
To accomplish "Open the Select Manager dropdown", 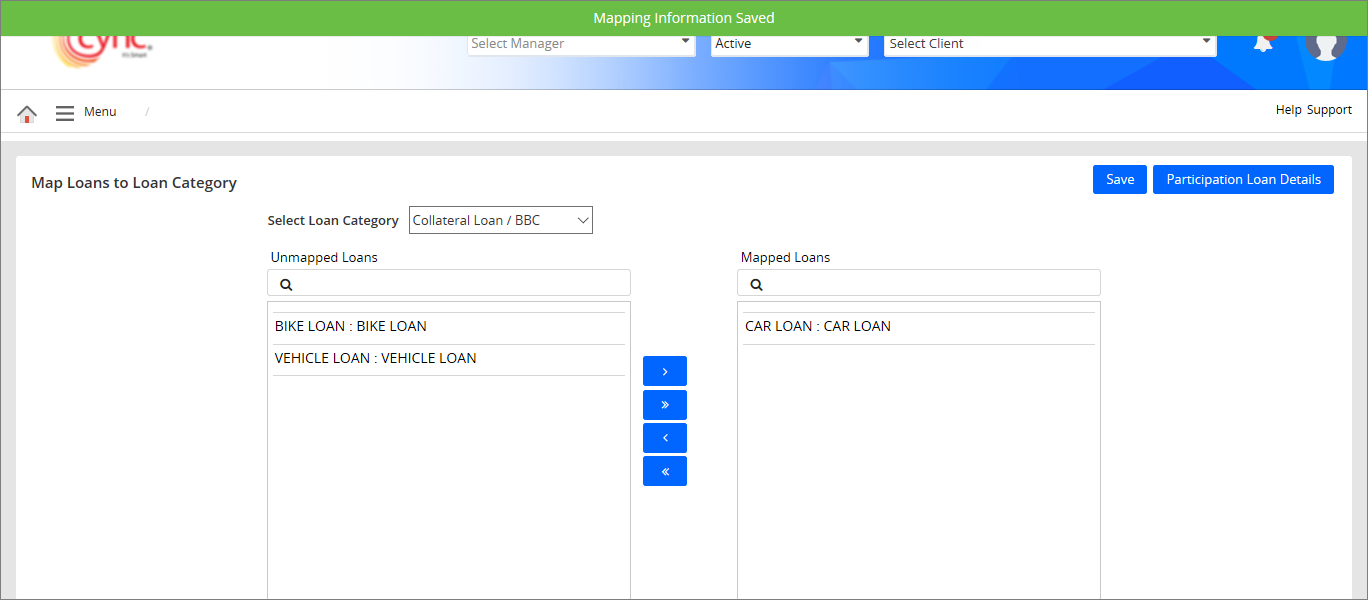I will click(x=581, y=44).
